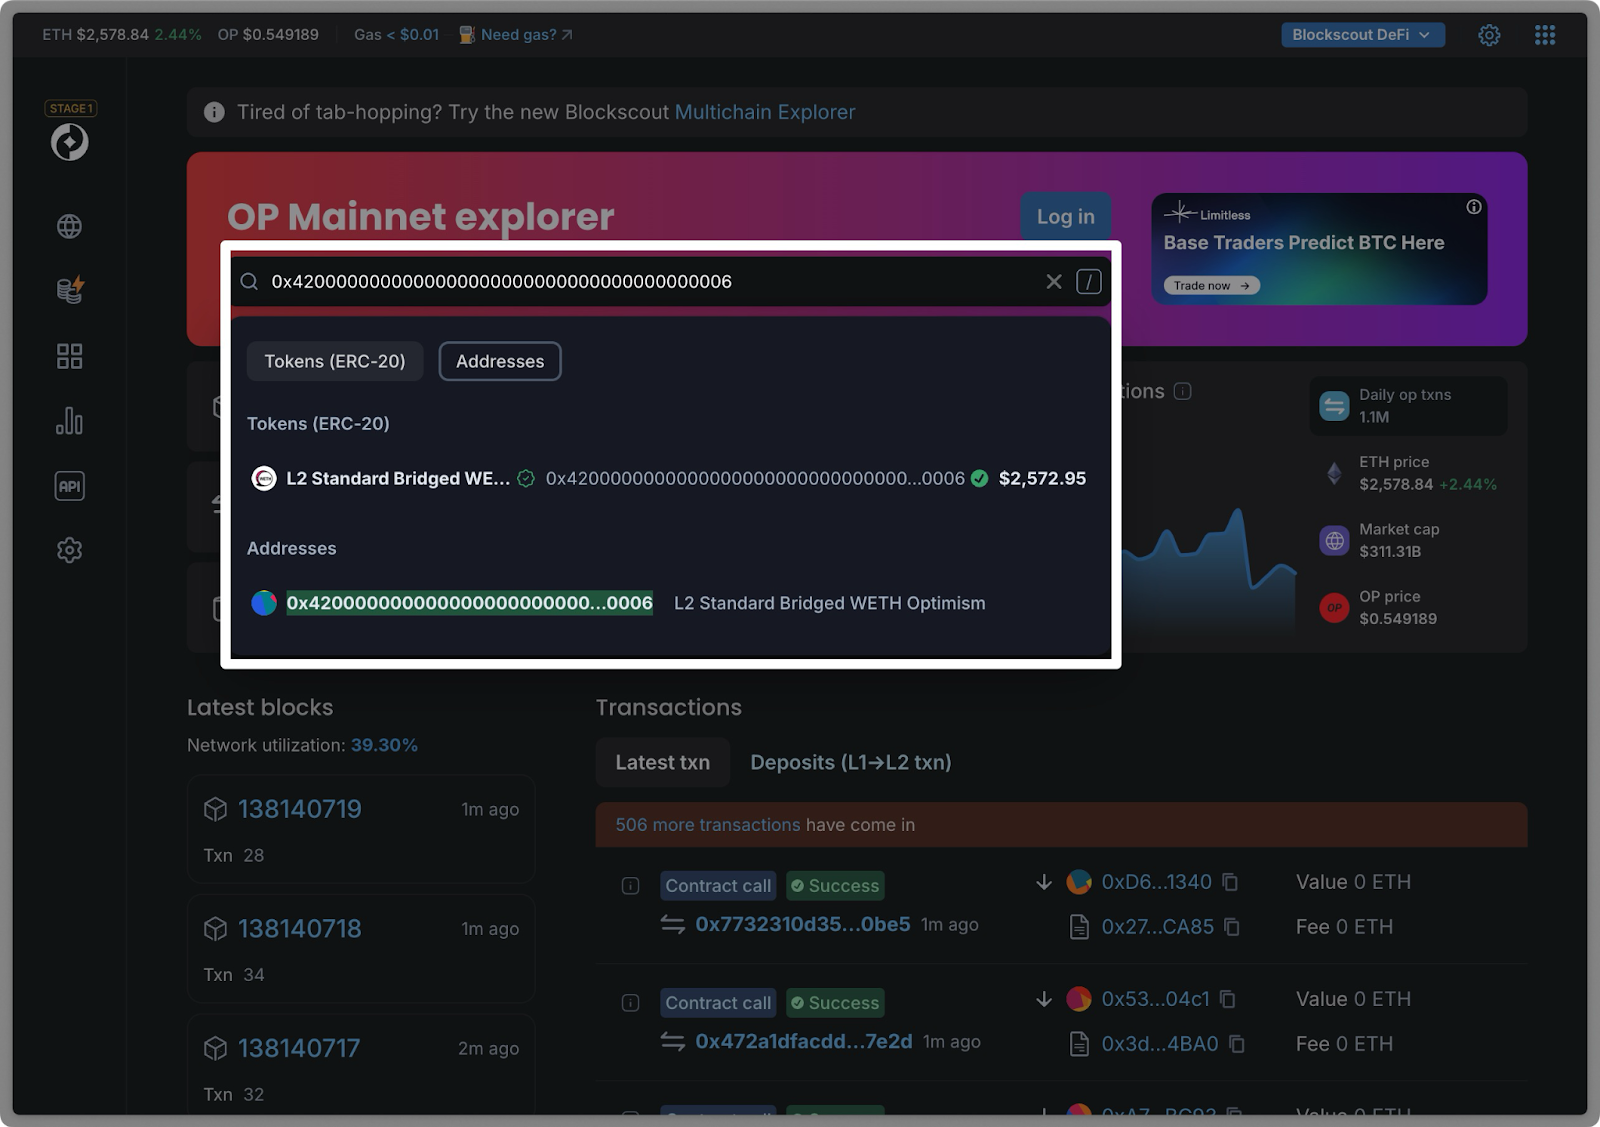Copy address 0x3d...4BA0
Viewport: 1600px width, 1127px height.
tap(1237, 1044)
